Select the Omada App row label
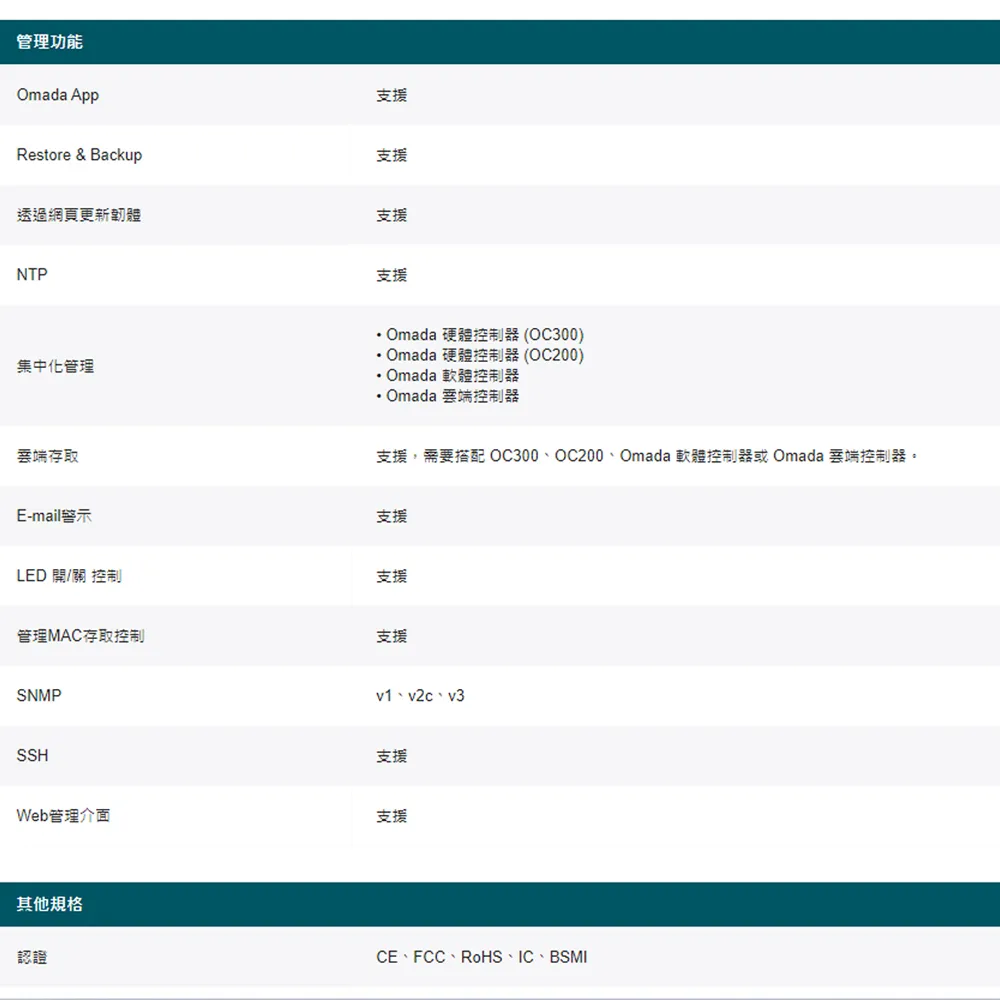1000x1000 pixels. pos(57,95)
